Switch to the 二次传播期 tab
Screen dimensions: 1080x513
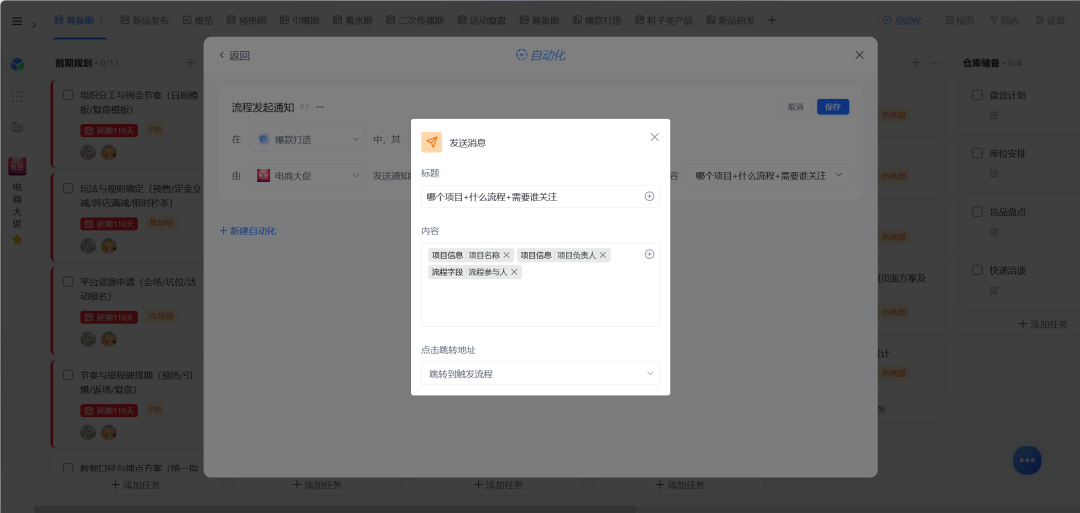[415, 21]
